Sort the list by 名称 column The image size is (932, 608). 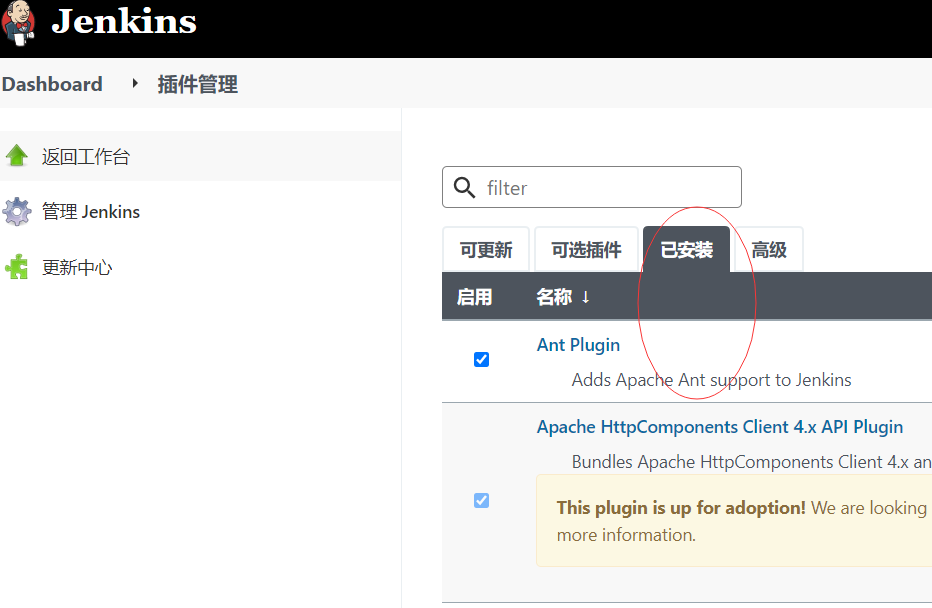pyautogui.click(x=563, y=297)
